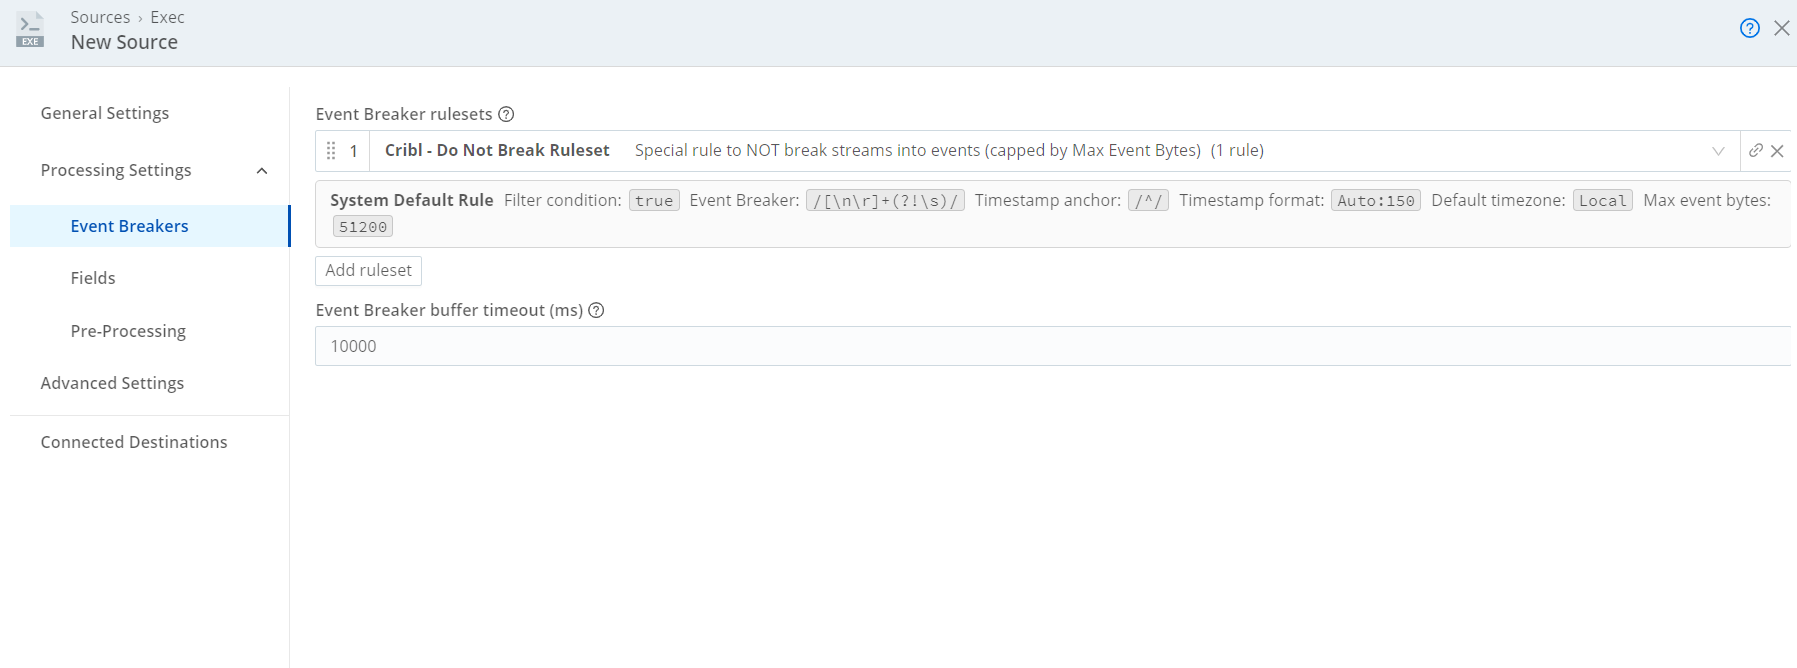The height and width of the screenshot is (668, 1797).
Task: Expand the ruleset selection dropdown arrow
Action: 1718,151
